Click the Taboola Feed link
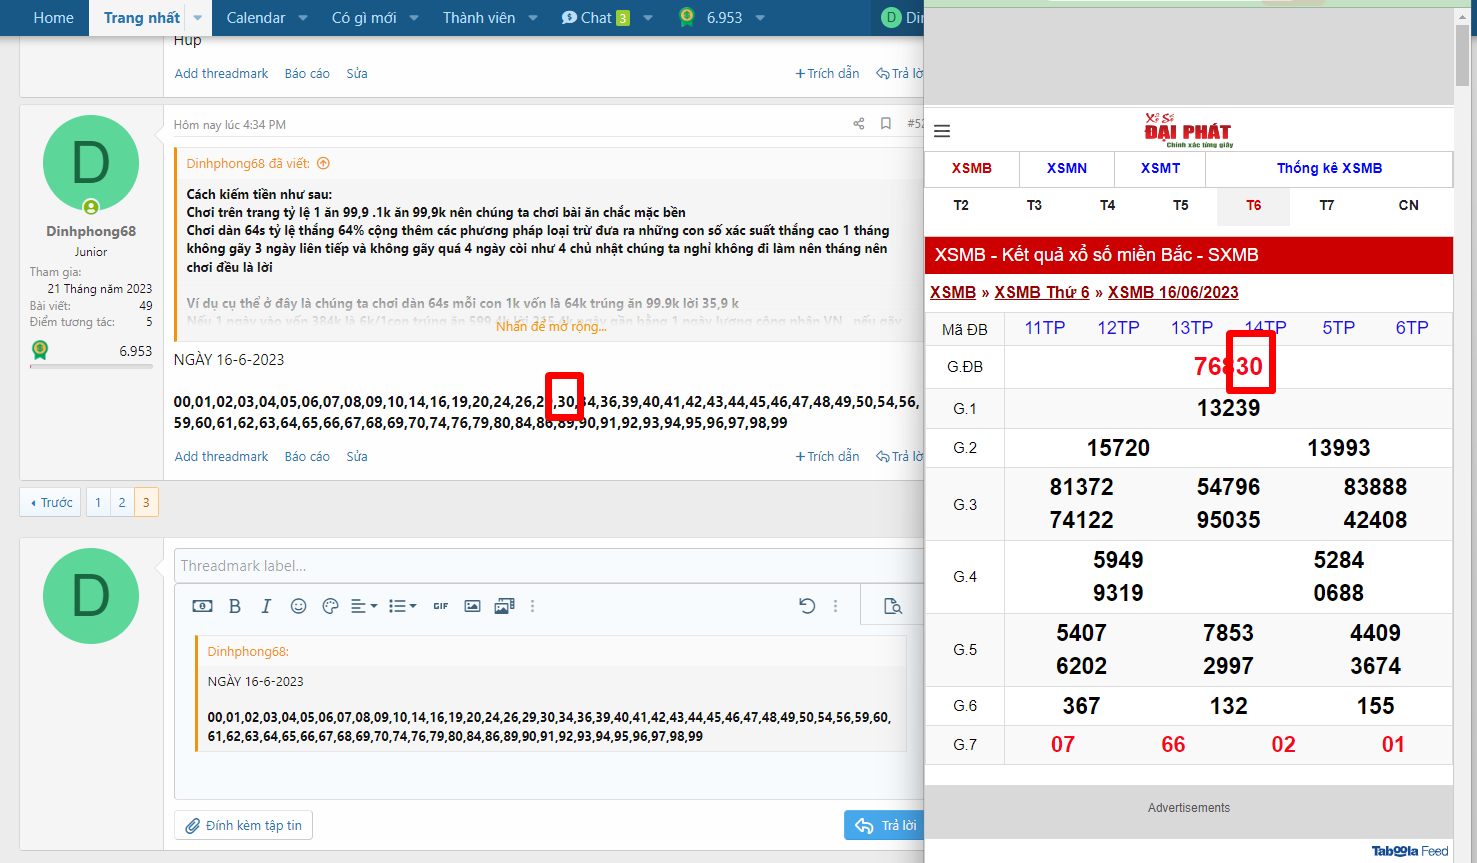 tap(1410, 851)
